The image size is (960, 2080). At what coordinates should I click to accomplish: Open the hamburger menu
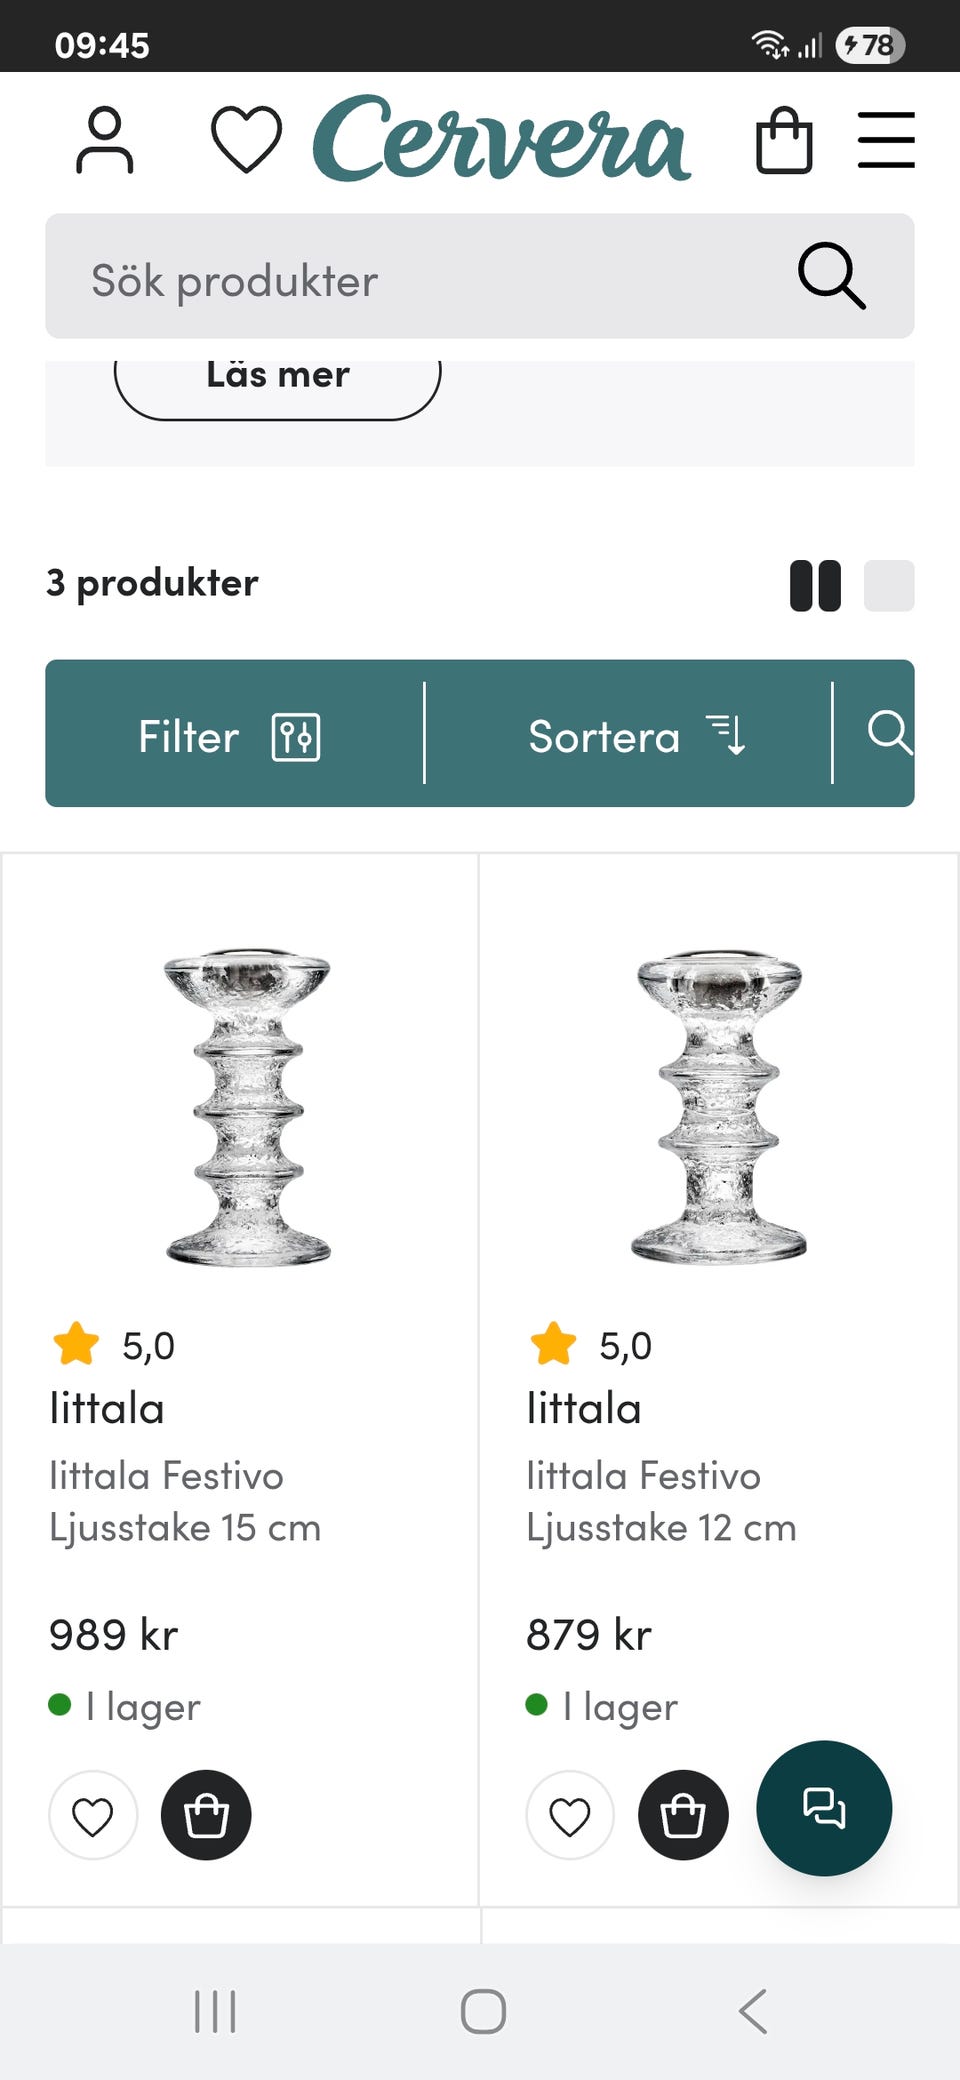point(886,140)
